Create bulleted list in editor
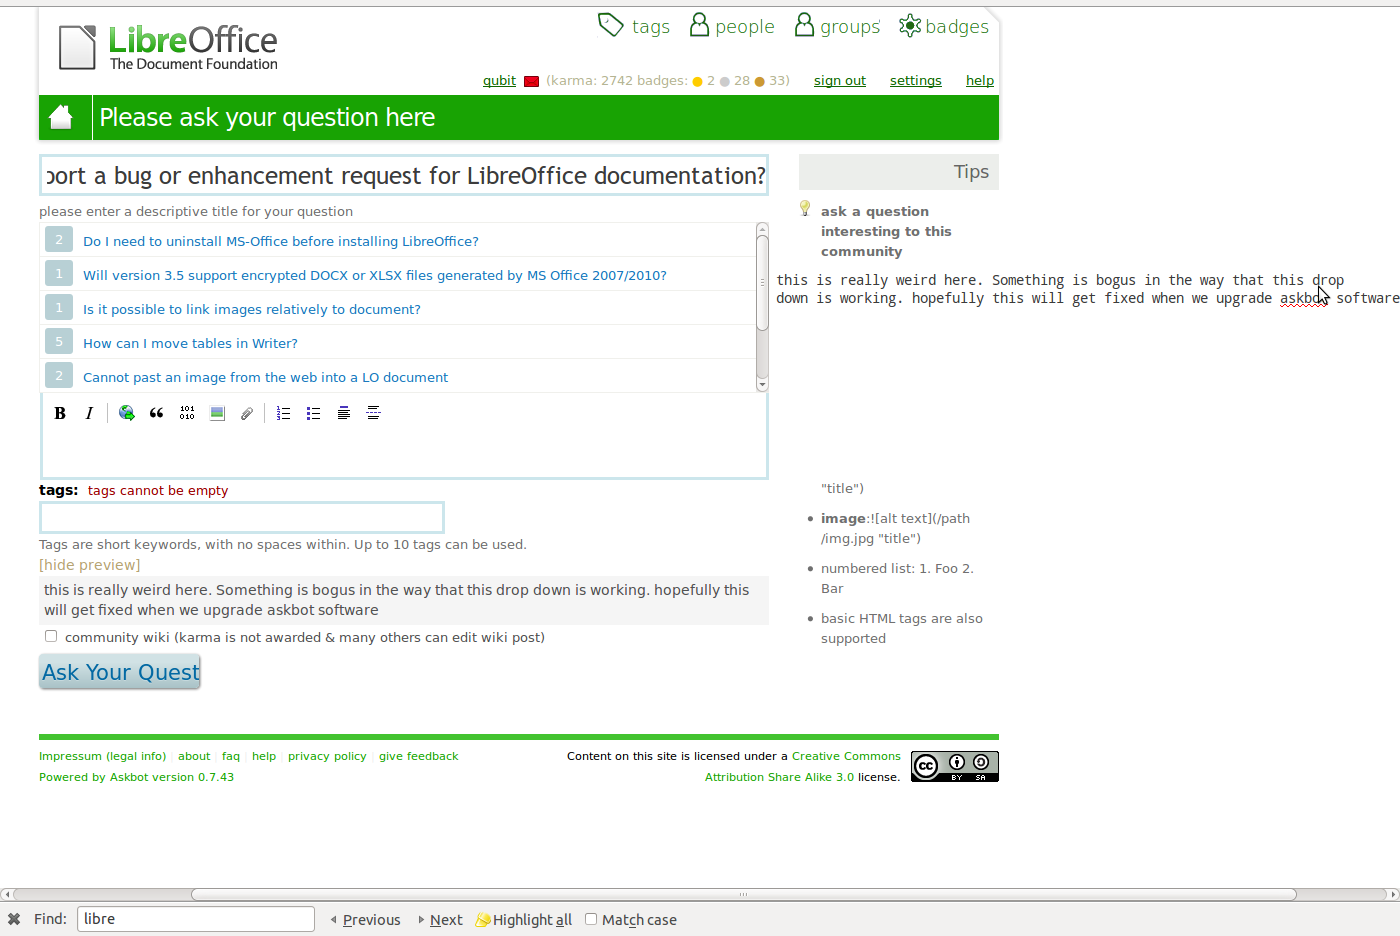The width and height of the screenshot is (1400, 936). click(314, 413)
